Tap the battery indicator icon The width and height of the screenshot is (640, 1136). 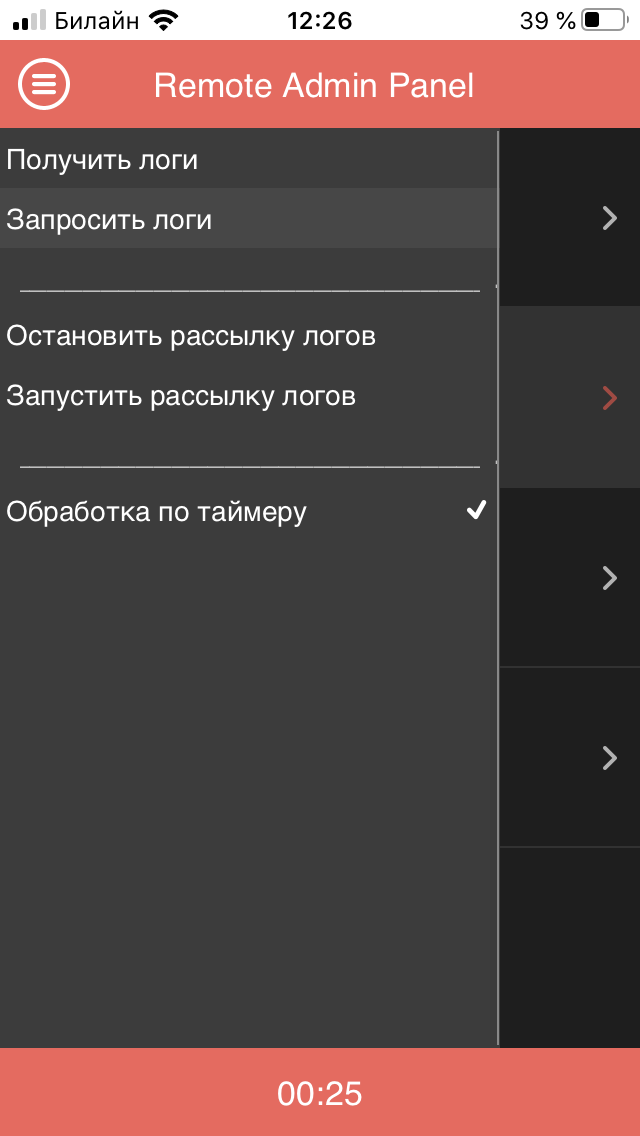(605, 20)
